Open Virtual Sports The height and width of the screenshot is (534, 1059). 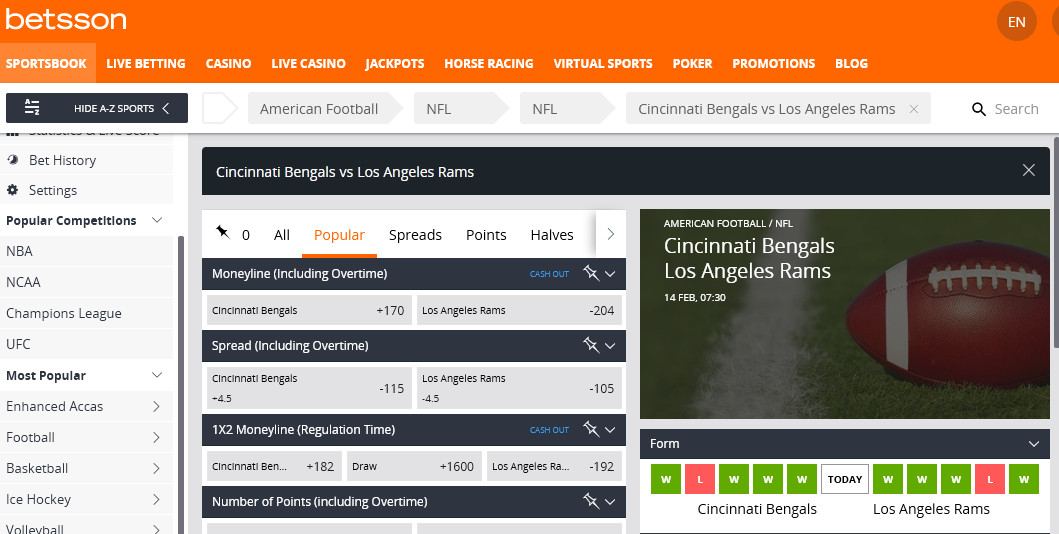[x=603, y=63]
